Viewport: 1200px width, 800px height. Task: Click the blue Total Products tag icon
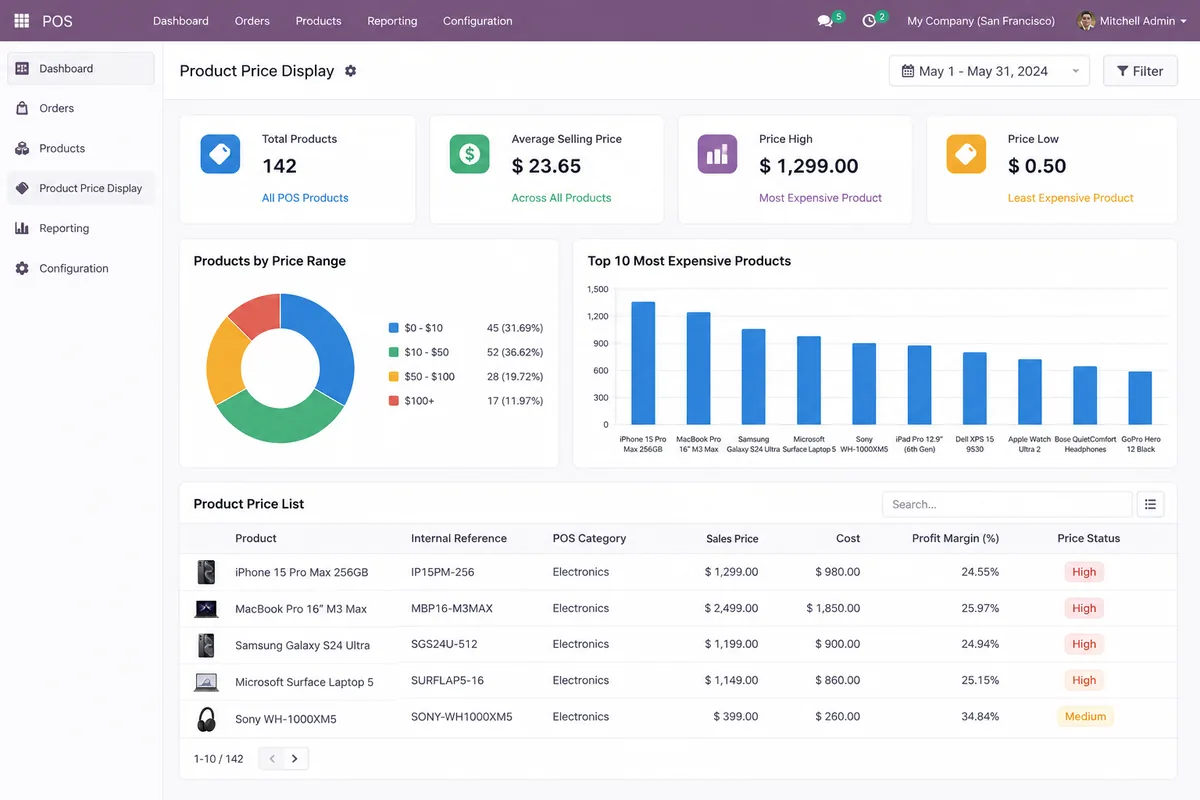[x=220, y=154]
